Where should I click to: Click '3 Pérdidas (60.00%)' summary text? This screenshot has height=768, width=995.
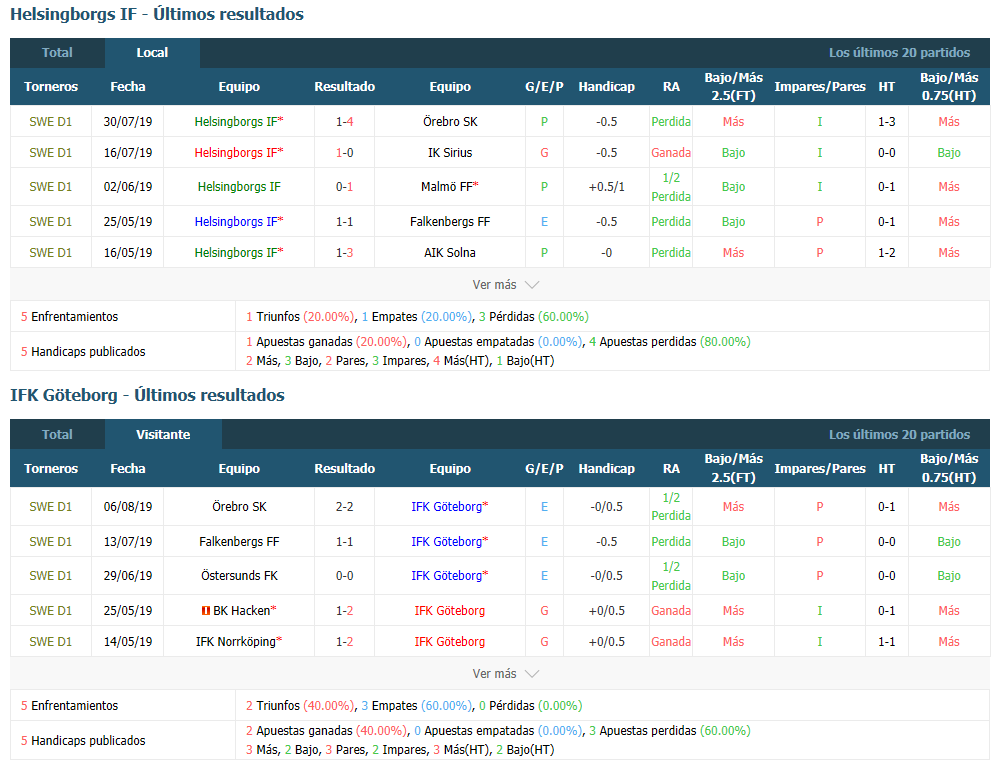click(x=534, y=317)
